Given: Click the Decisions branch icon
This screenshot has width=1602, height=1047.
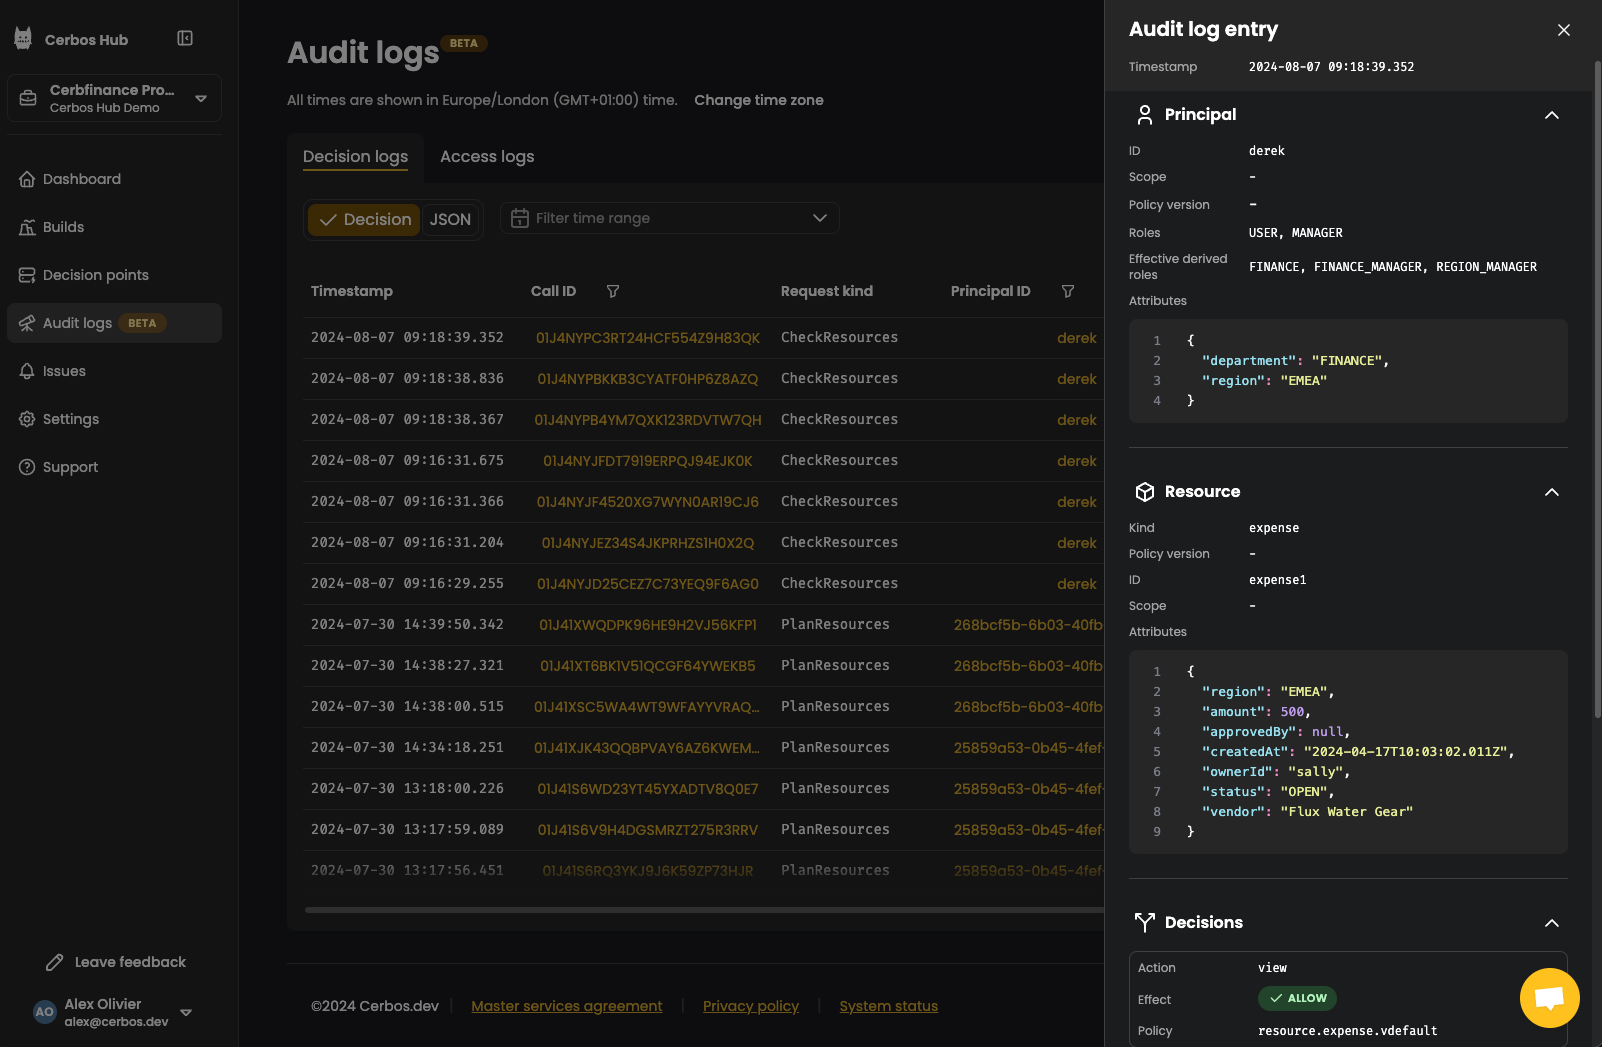Looking at the screenshot, I should 1145,922.
